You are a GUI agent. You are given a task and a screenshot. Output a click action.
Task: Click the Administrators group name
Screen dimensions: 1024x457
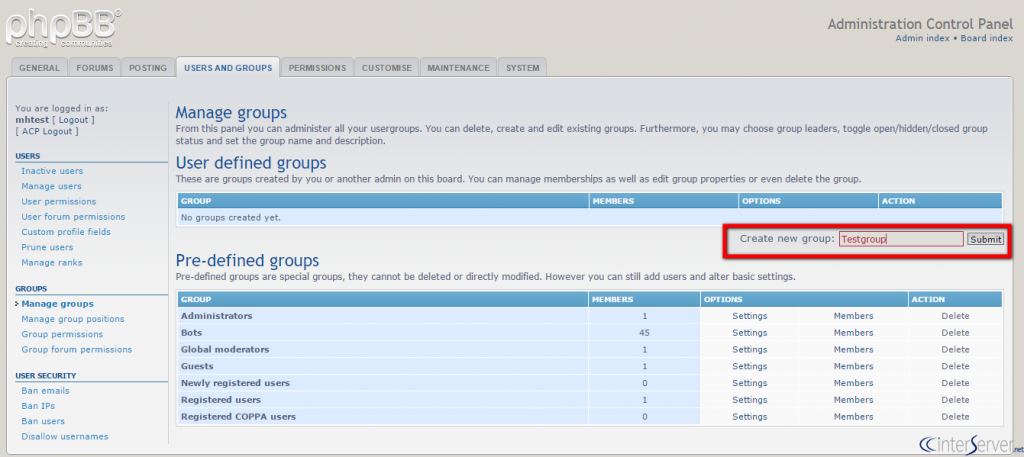click(x=216, y=316)
